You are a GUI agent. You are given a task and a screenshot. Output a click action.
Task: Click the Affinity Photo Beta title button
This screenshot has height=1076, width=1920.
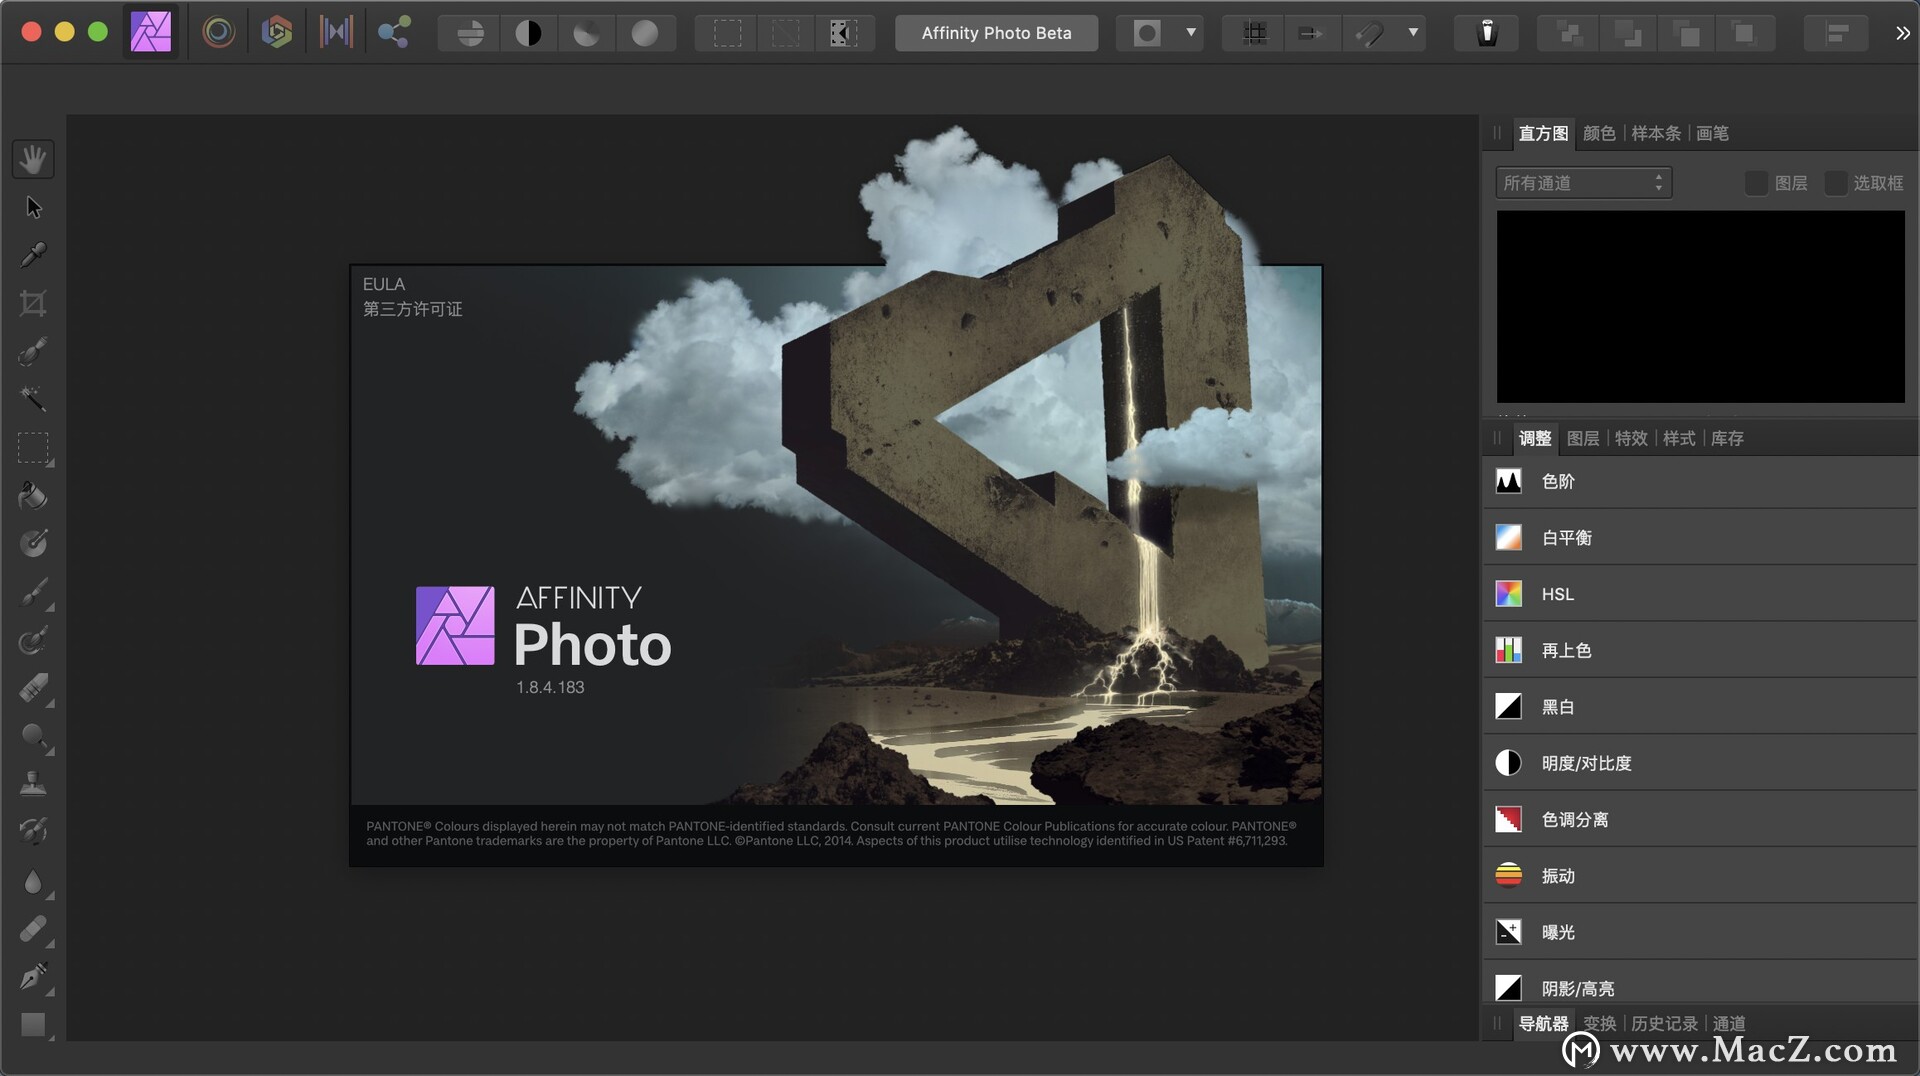click(996, 33)
